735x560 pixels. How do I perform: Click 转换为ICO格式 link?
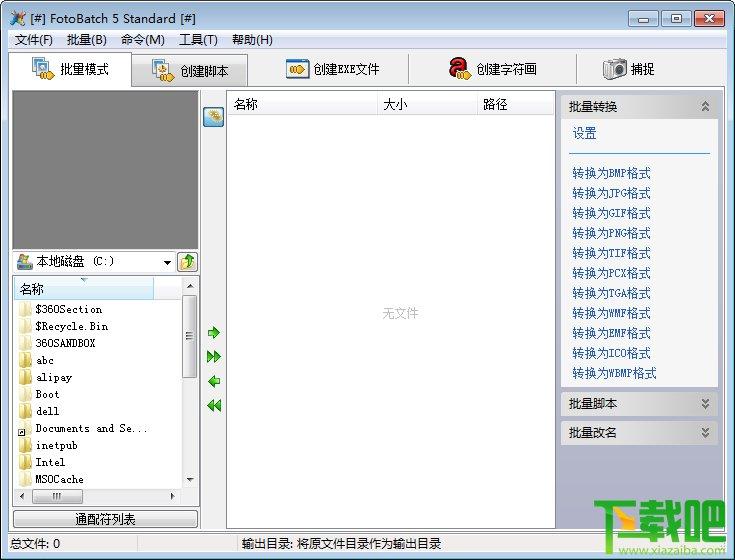point(611,353)
